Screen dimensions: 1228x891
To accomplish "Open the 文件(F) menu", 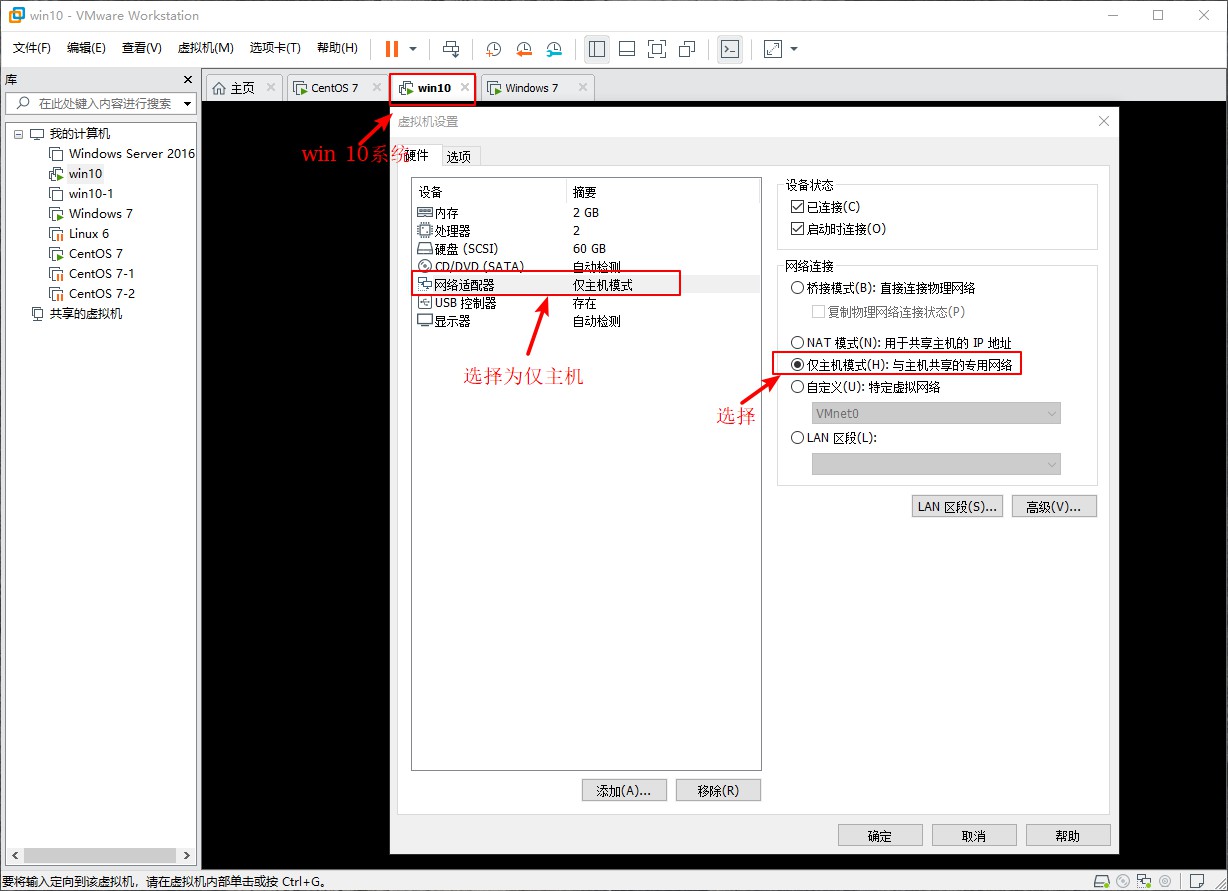I will 32,48.
